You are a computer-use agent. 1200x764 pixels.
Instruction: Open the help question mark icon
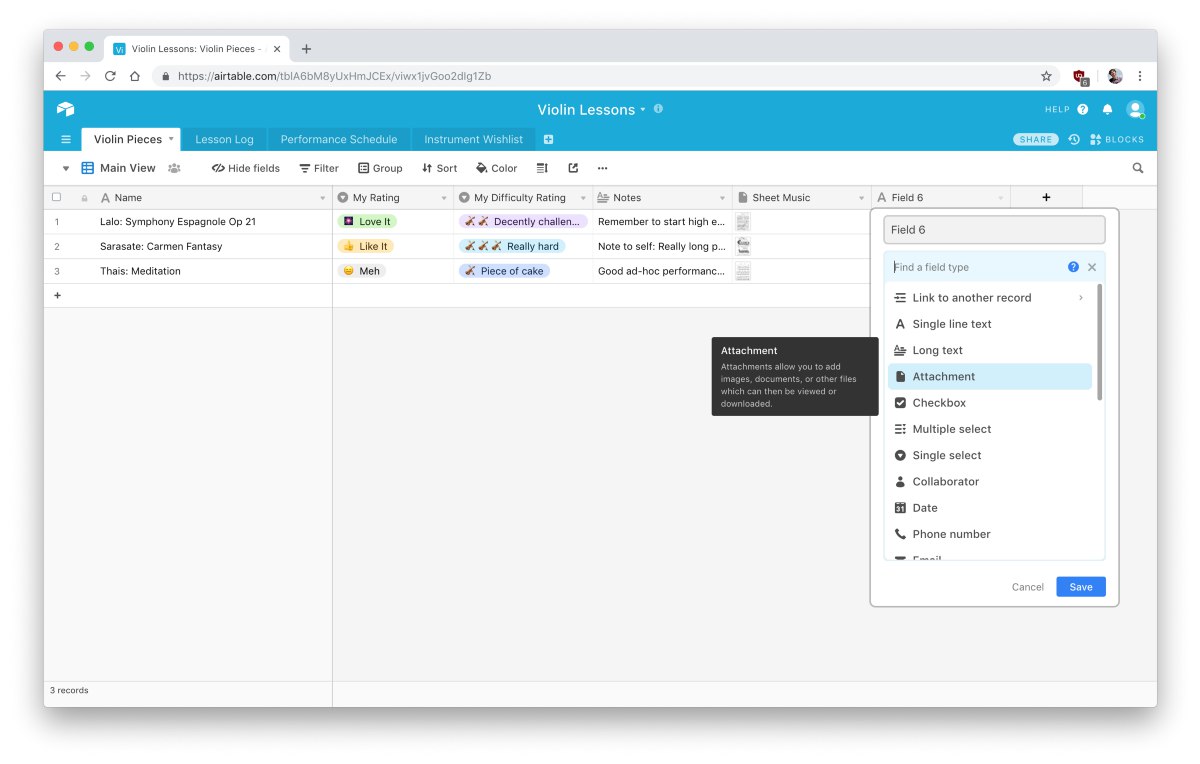pyautogui.click(x=1083, y=109)
